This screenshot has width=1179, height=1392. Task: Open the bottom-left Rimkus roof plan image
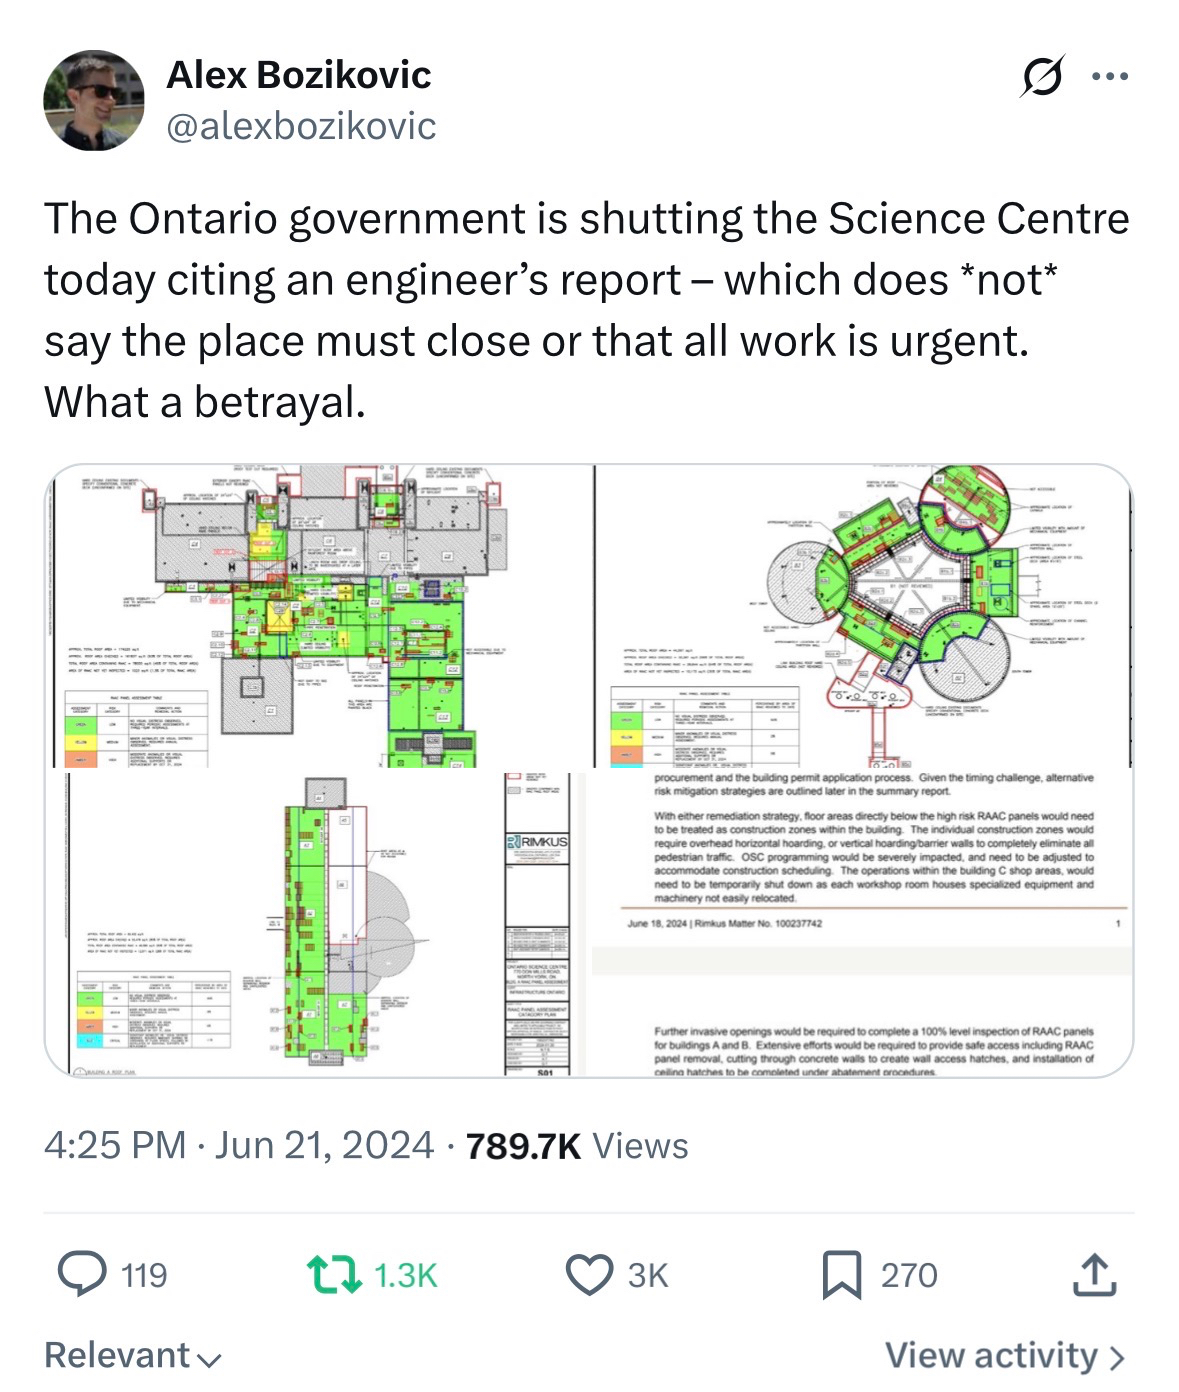coord(320,923)
